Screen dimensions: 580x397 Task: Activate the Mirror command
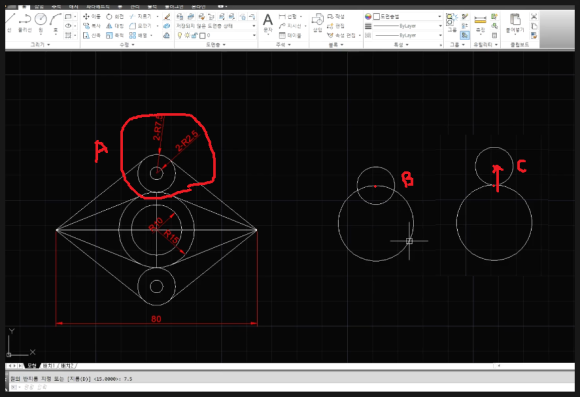coord(115,26)
